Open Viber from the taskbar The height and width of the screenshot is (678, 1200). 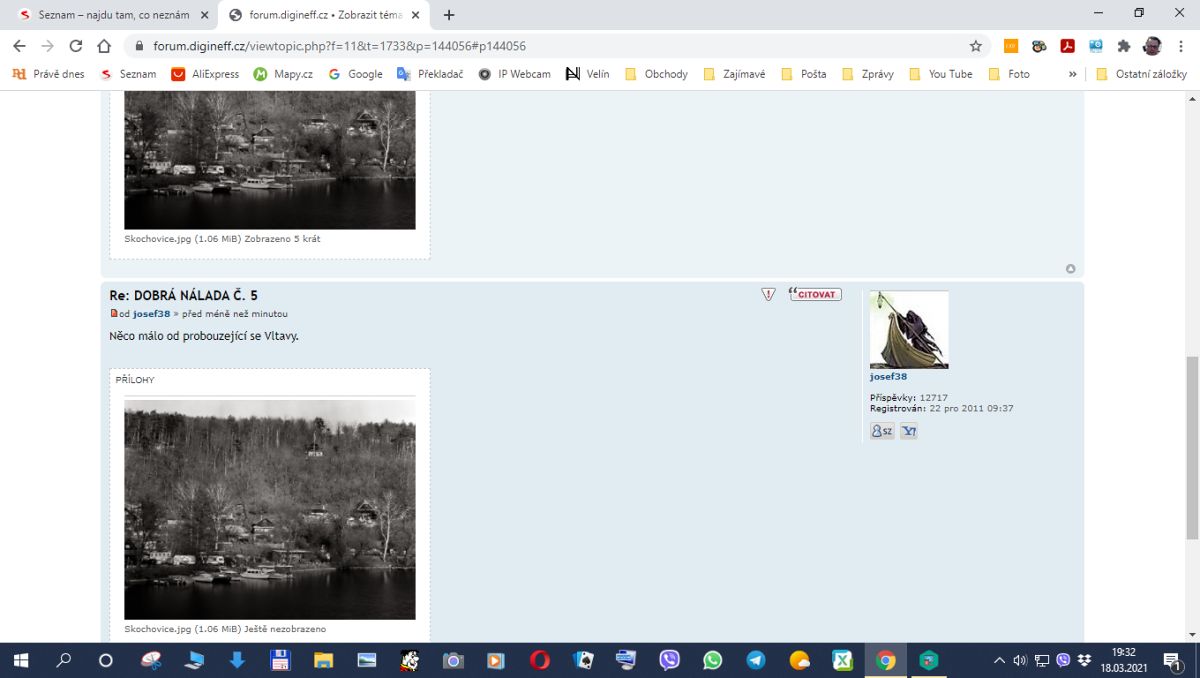(x=669, y=660)
